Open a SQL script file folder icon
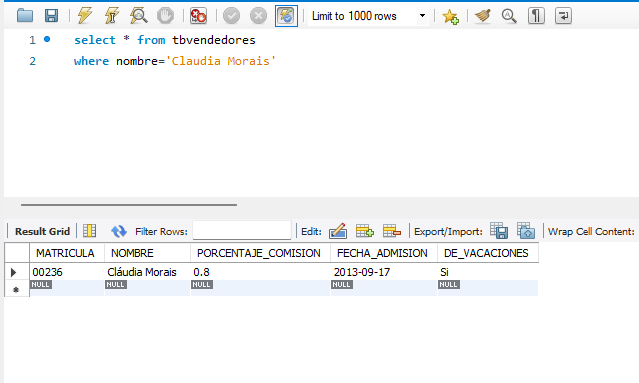The width and height of the screenshot is (639, 383). pos(25,16)
